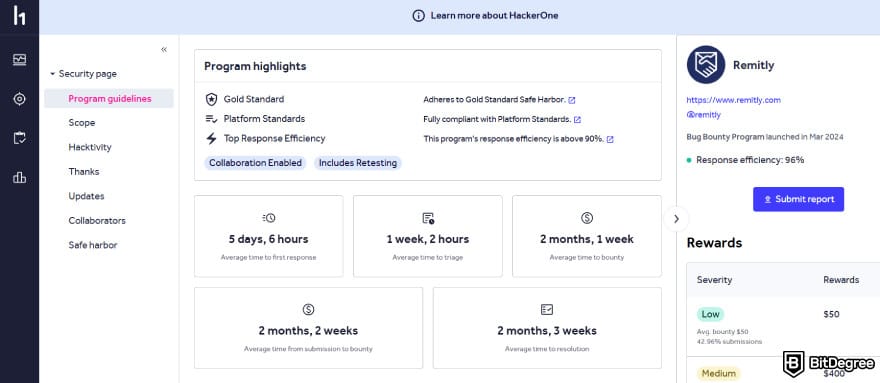Select Program guidelines menu item
Screen dimensions: 880x383
109,98
